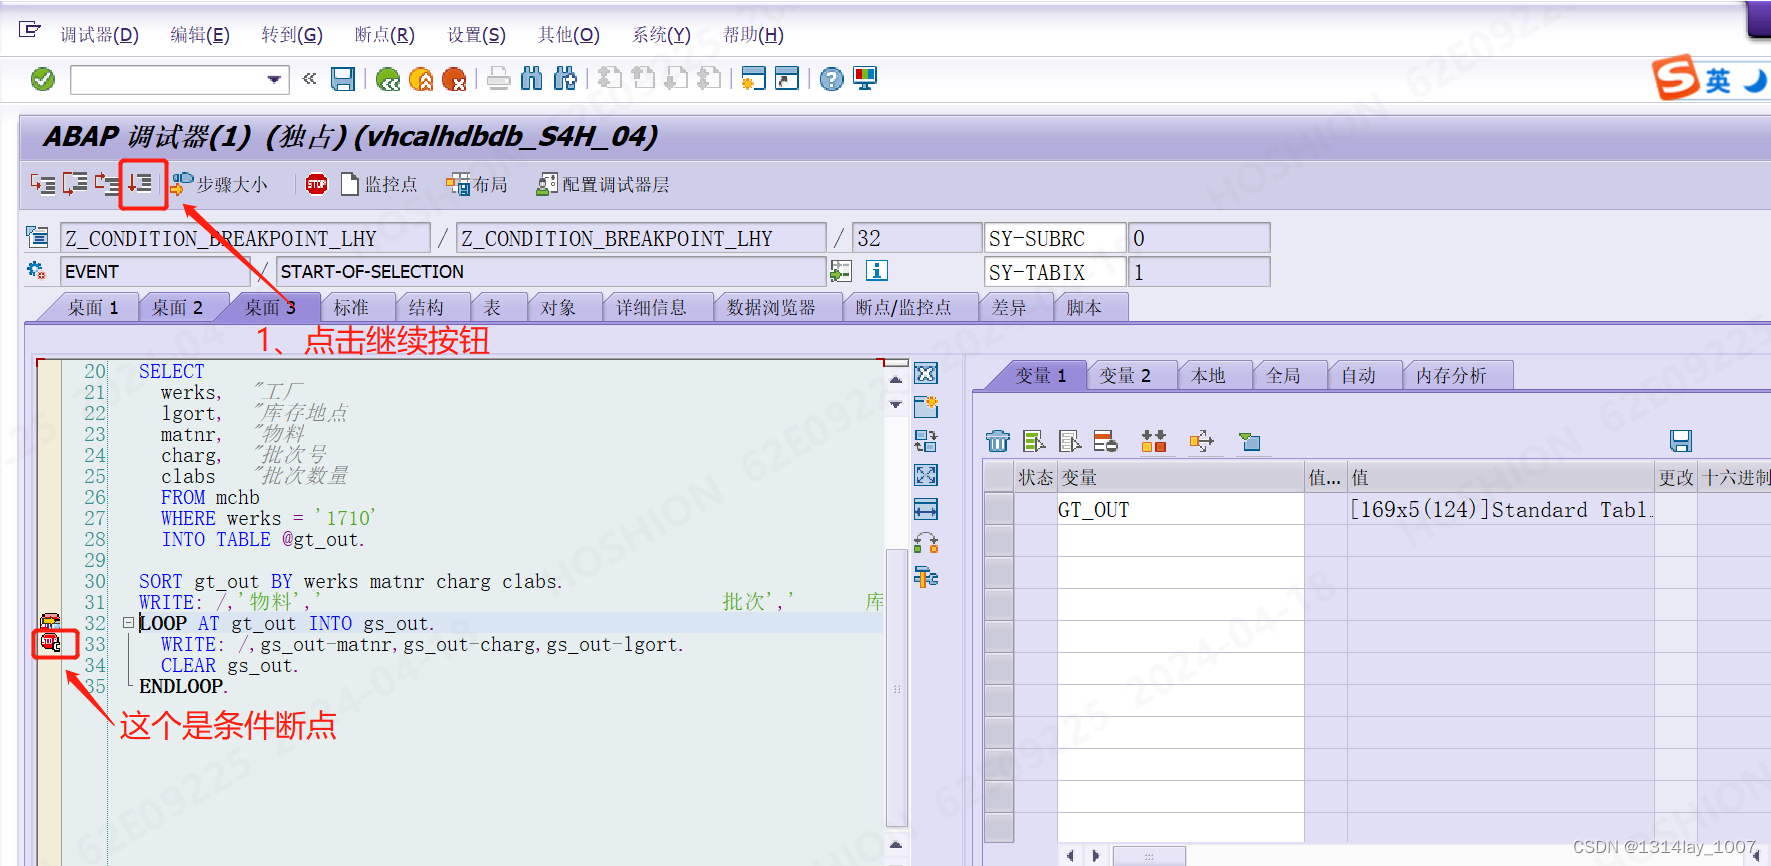
Task: Click the 监控点 watchpoint button
Action: (379, 184)
